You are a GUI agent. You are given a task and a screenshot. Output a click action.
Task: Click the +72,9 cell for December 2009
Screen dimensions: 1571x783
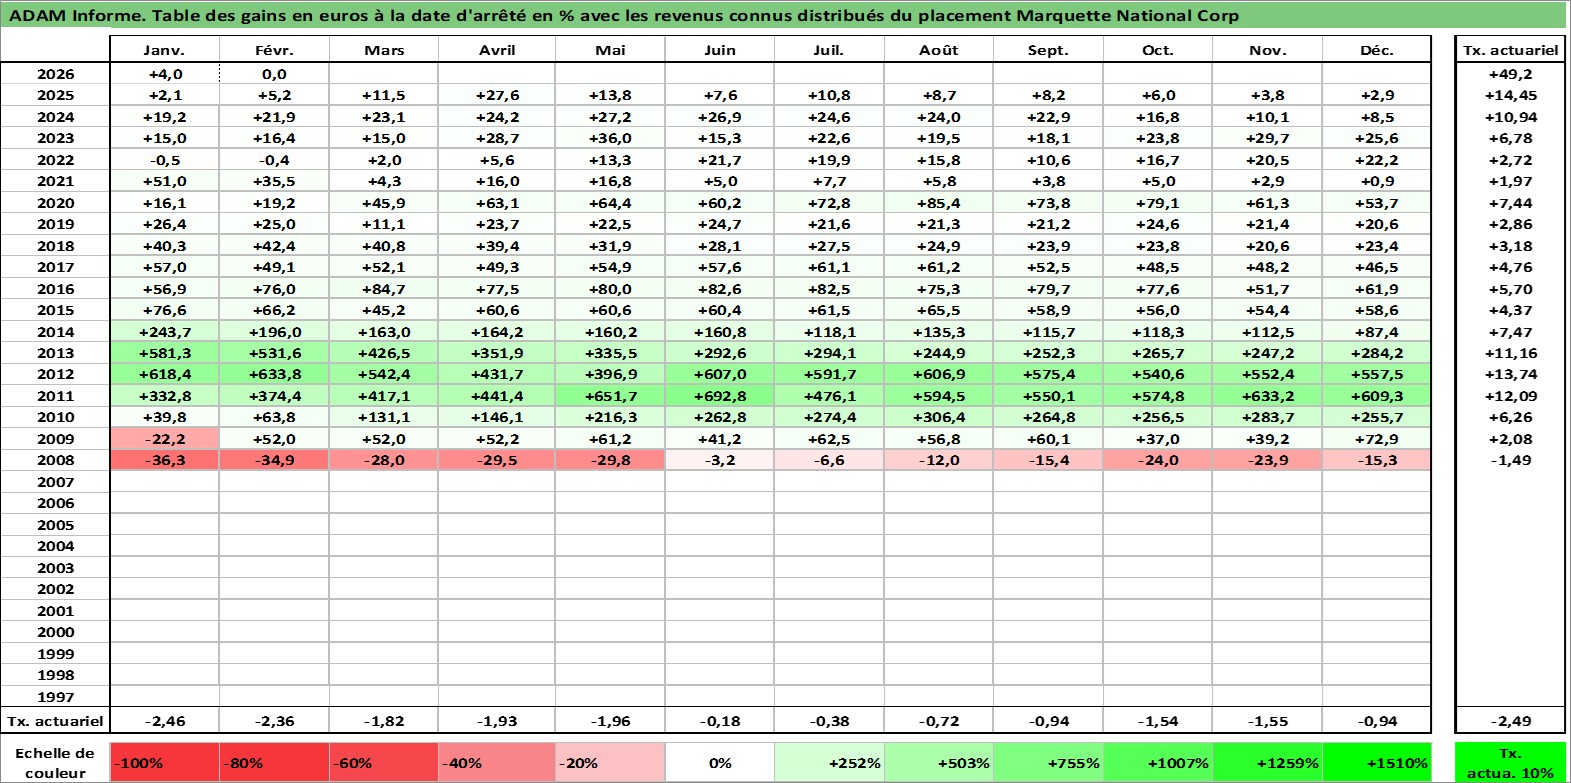[x=1377, y=439]
